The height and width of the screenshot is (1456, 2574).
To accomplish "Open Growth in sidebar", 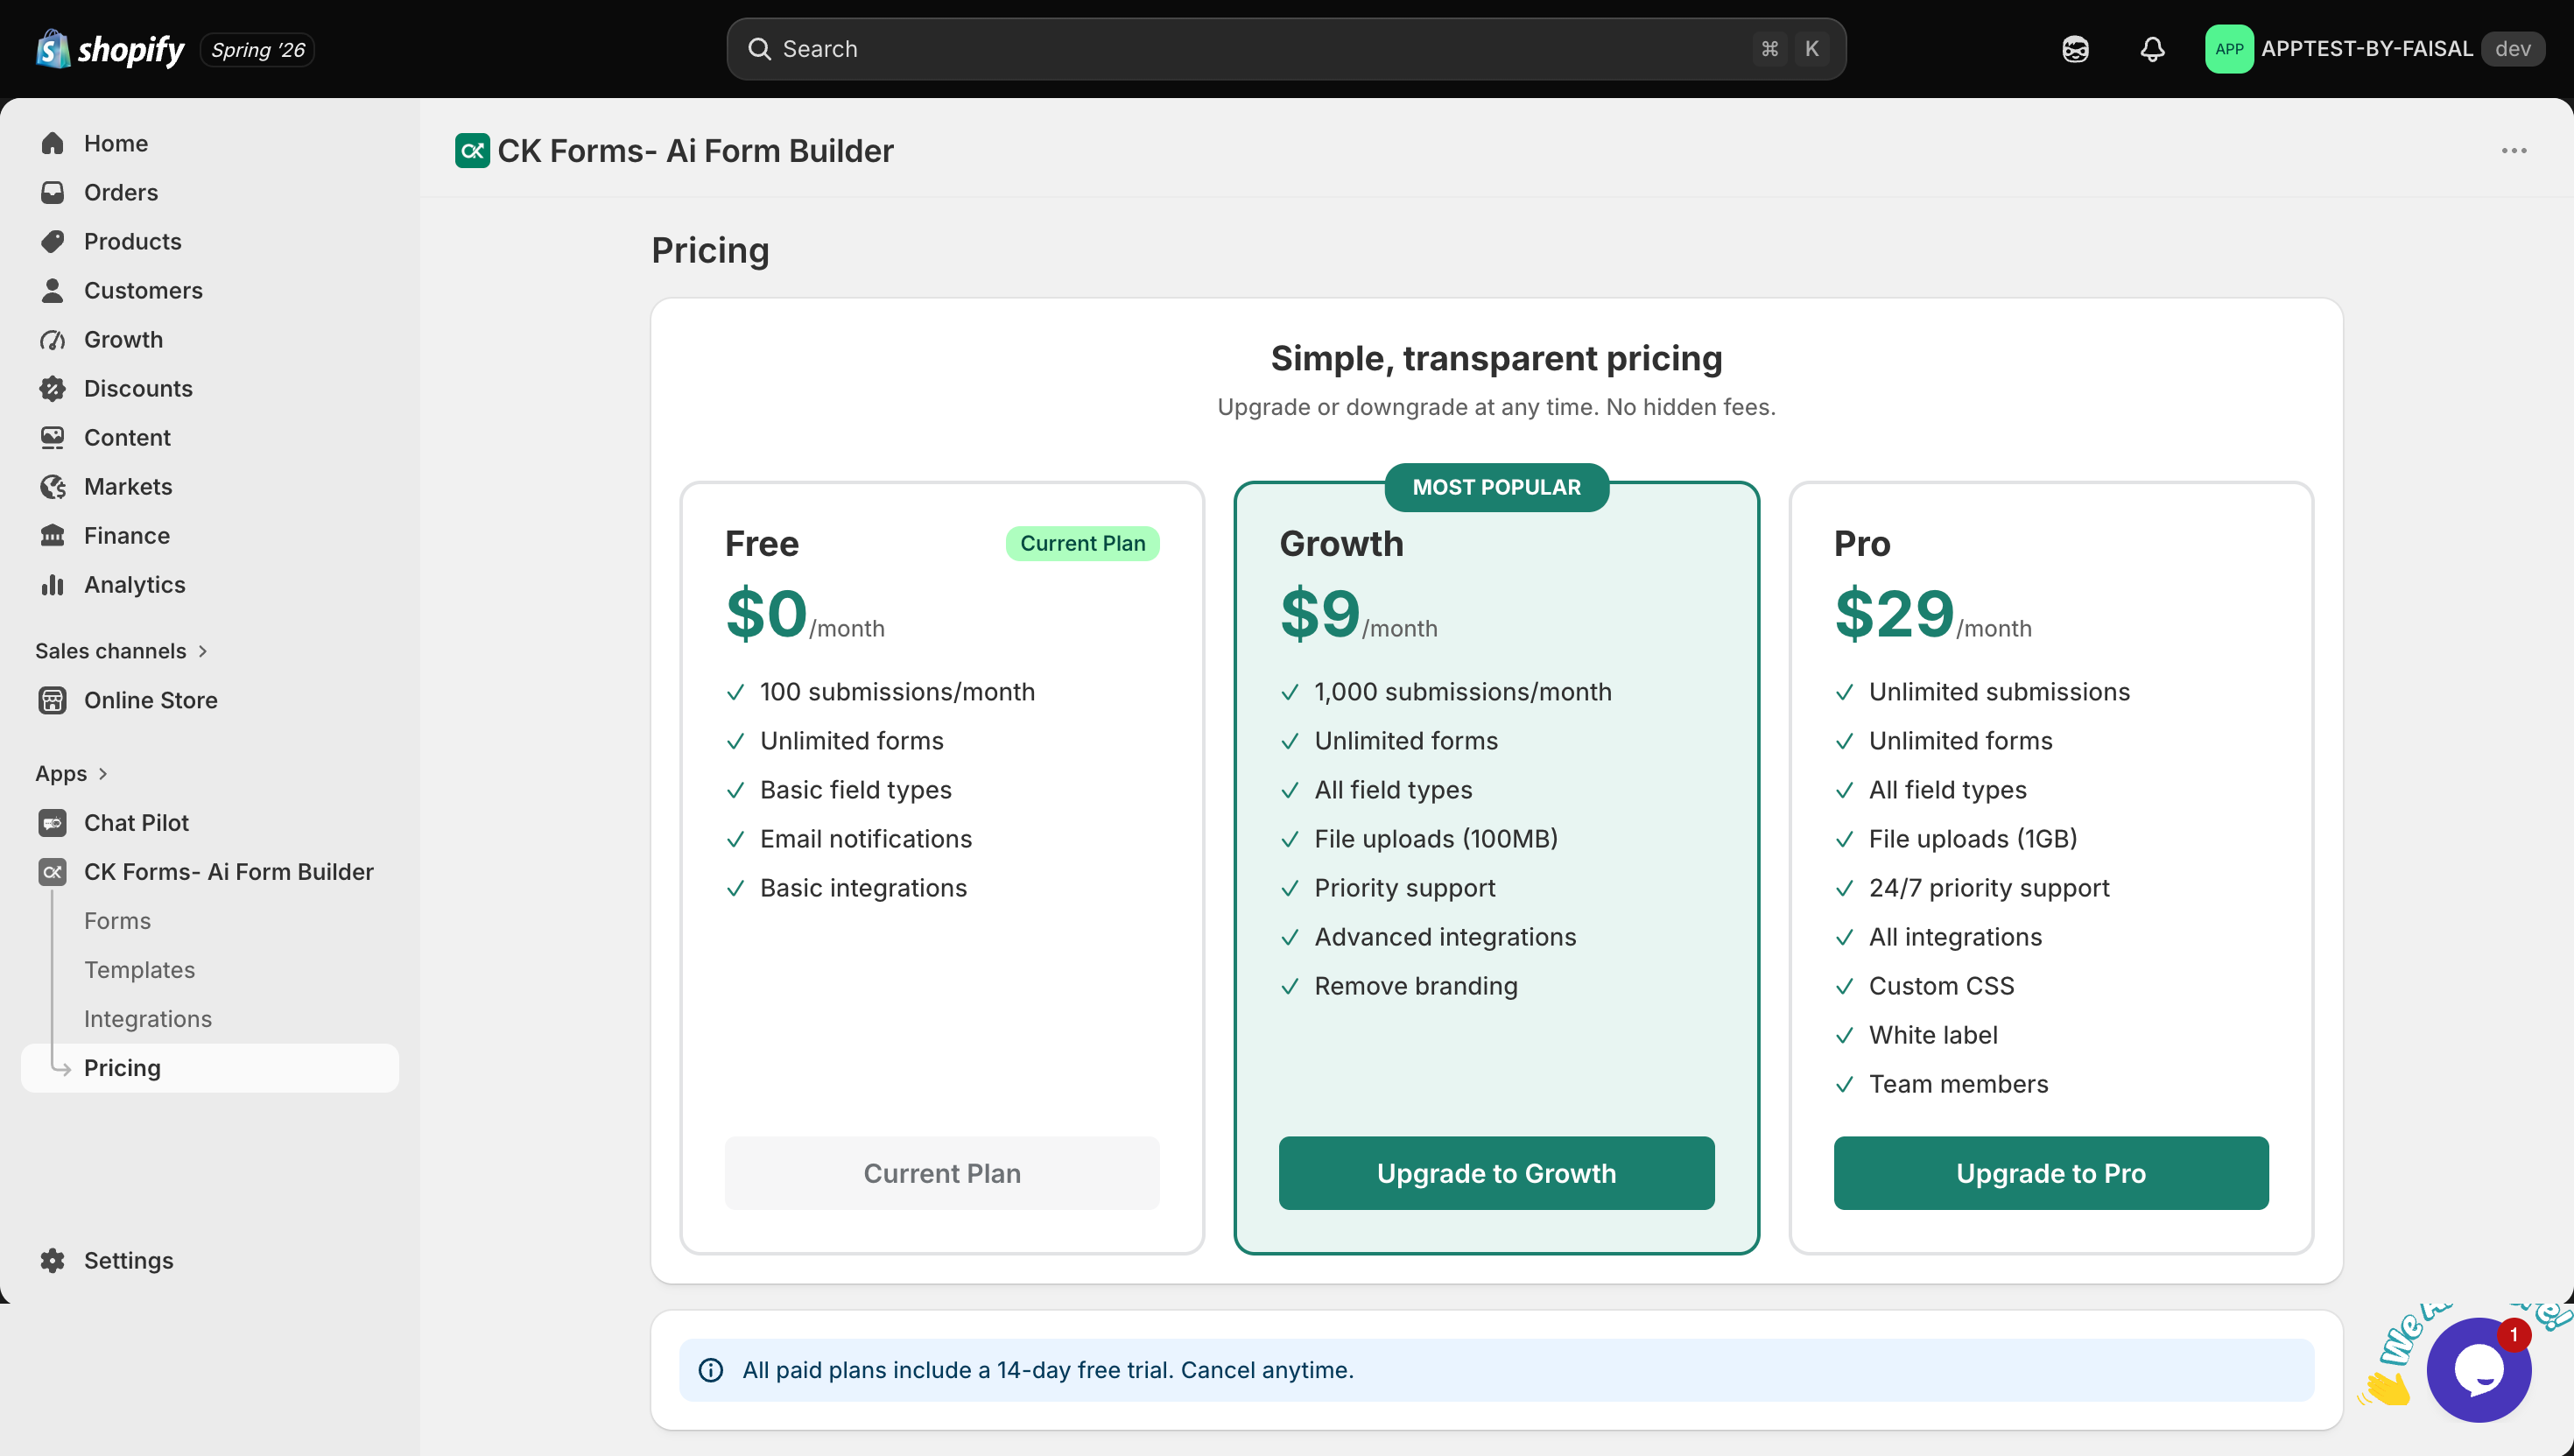I will 210,339.
